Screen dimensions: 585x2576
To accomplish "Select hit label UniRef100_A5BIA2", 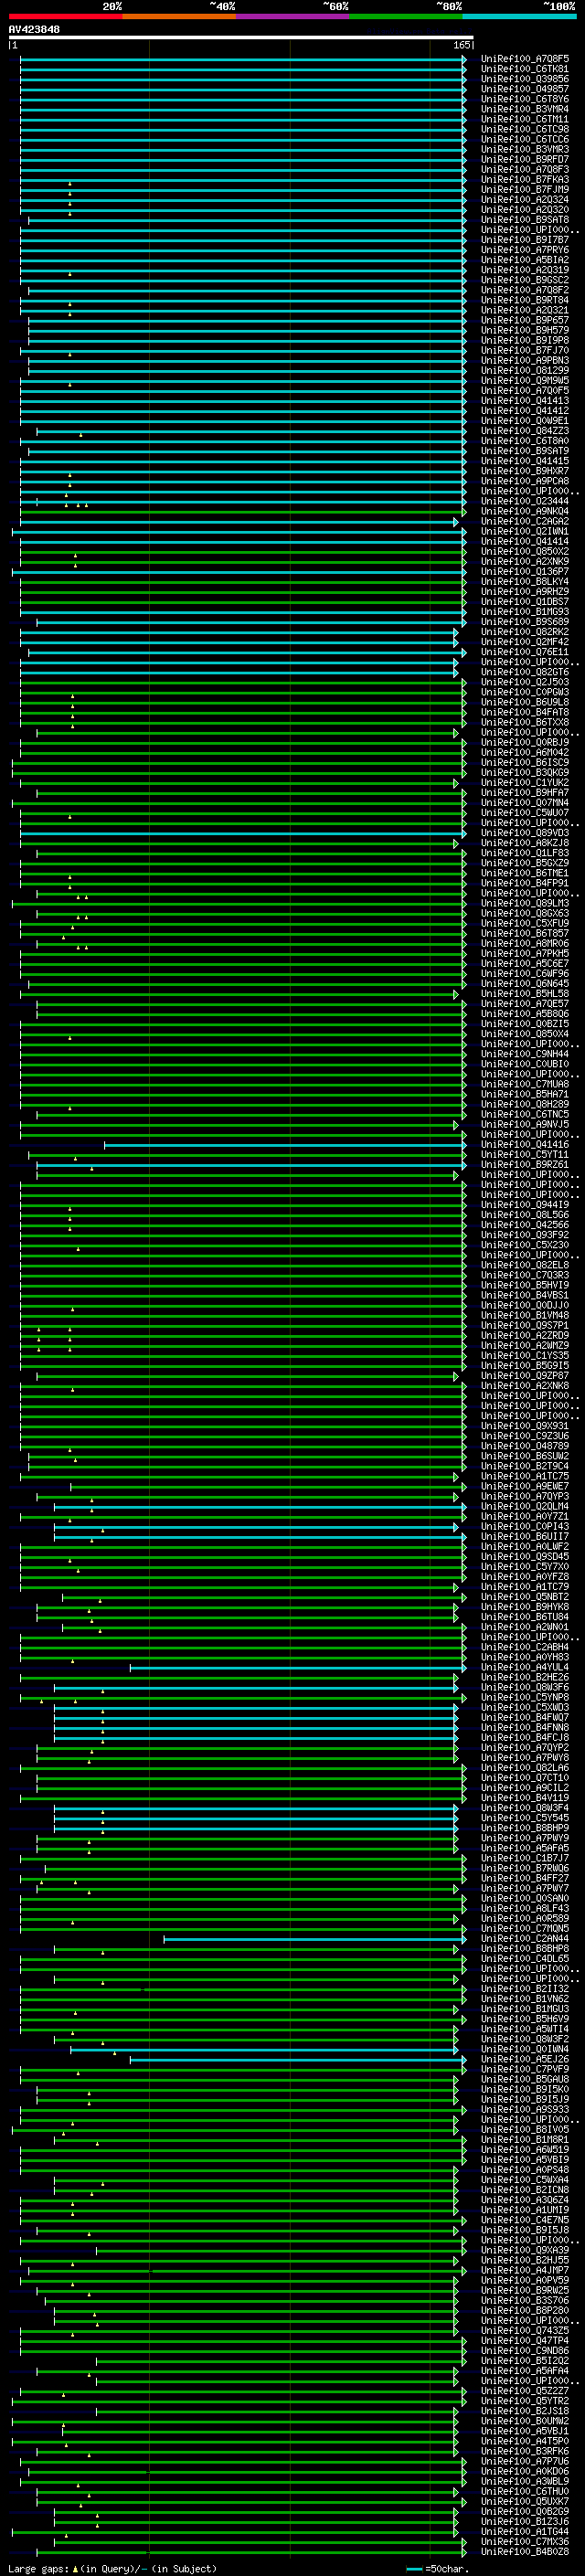I will coord(525,260).
